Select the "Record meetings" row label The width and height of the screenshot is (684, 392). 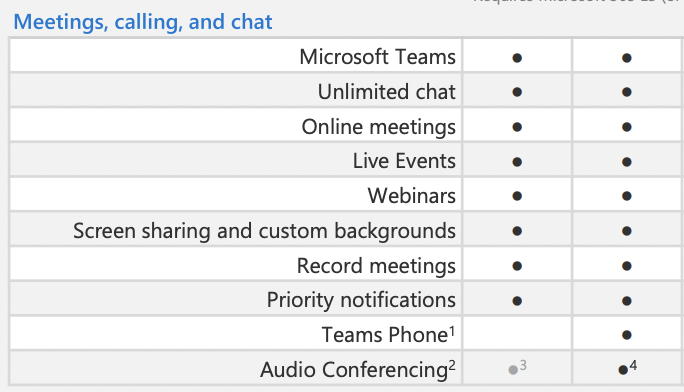376,266
